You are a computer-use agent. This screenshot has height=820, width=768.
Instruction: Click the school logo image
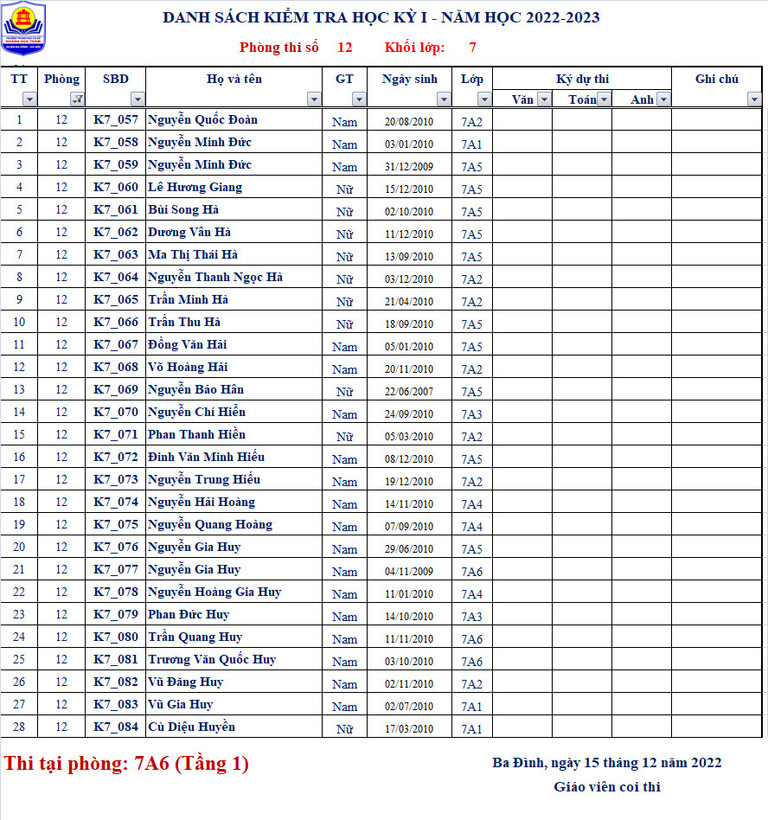[x=24, y=28]
